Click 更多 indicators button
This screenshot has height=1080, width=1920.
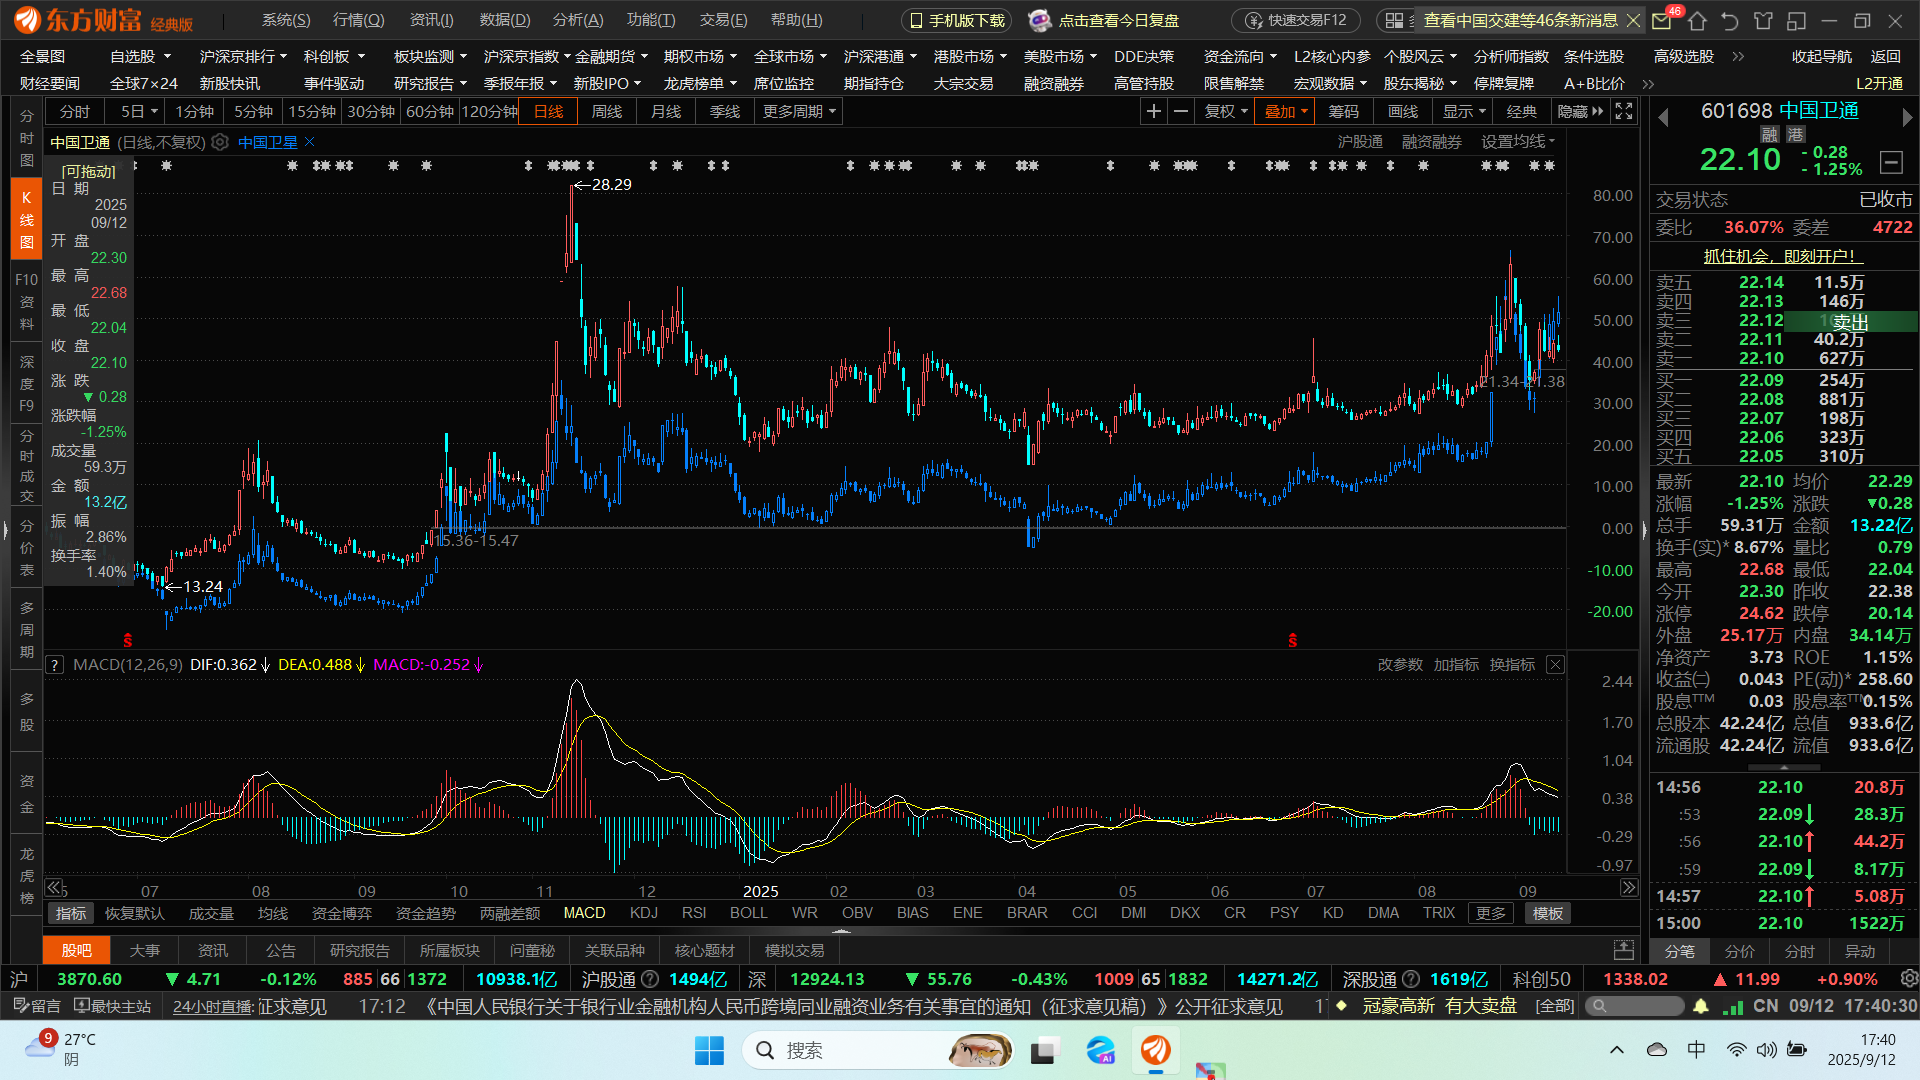coord(1490,913)
